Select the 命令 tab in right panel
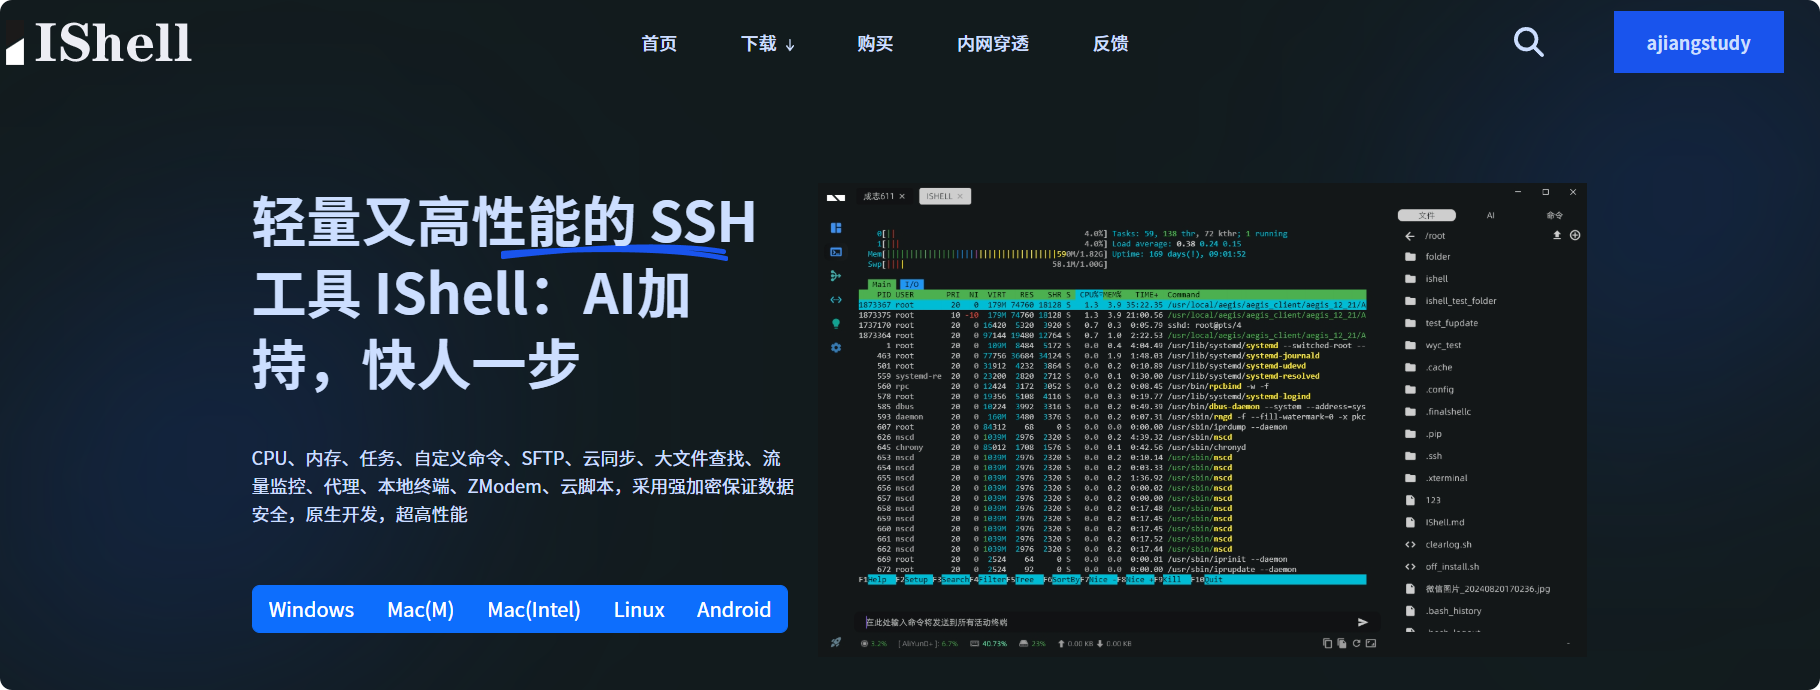 [x=1554, y=215]
